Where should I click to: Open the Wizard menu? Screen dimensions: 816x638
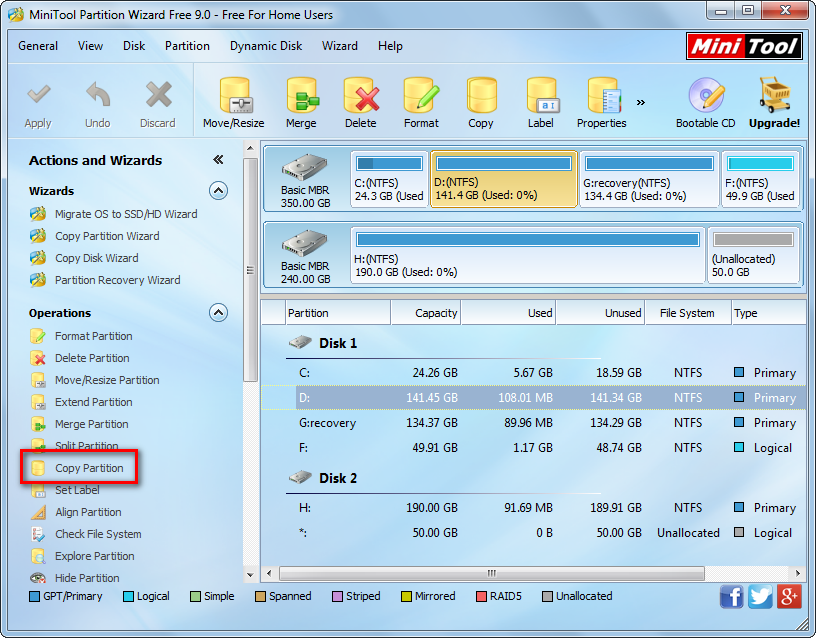click(340, 46)
